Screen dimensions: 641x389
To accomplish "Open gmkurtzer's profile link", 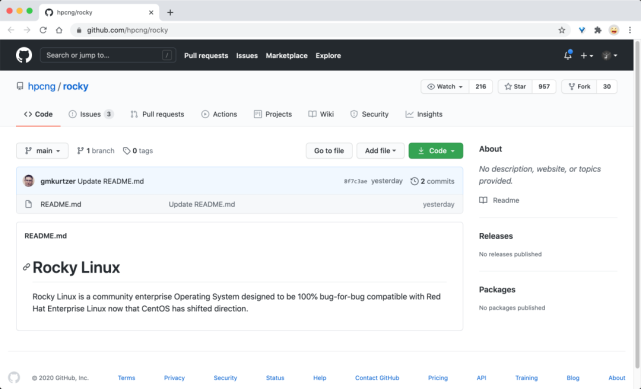I will (58, 181).
